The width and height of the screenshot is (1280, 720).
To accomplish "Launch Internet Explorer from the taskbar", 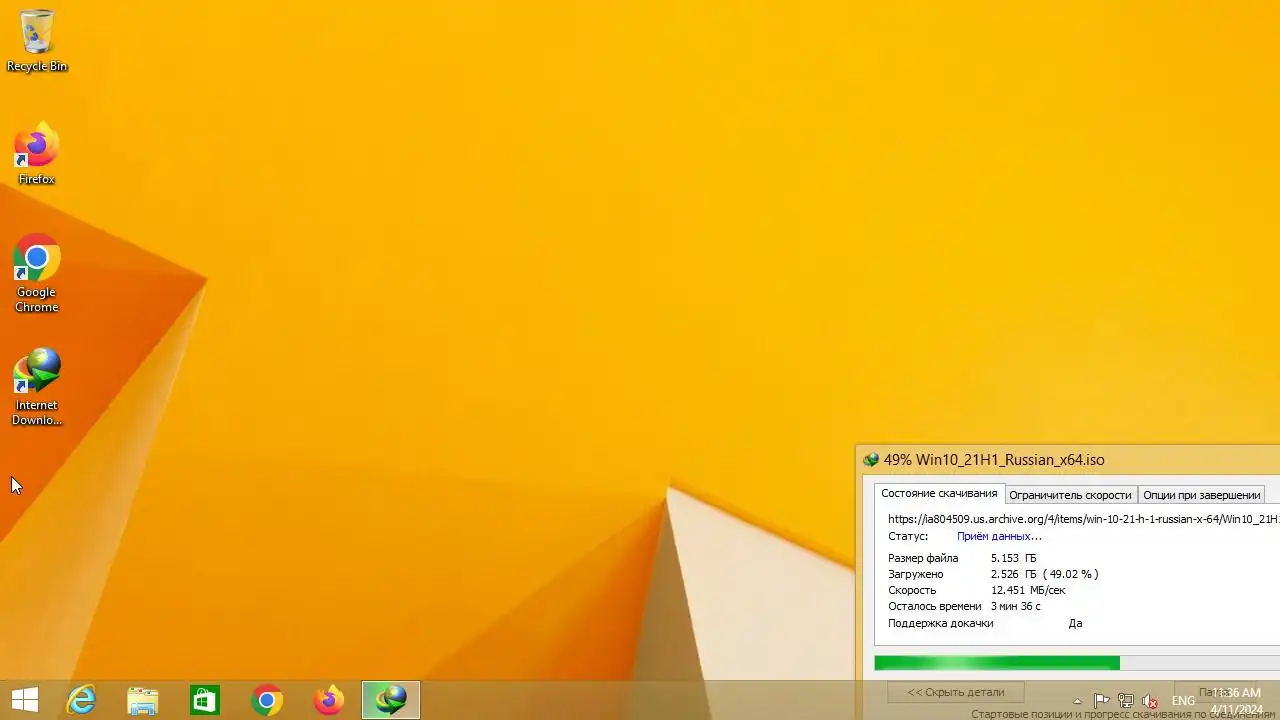I will click(80, 700).
